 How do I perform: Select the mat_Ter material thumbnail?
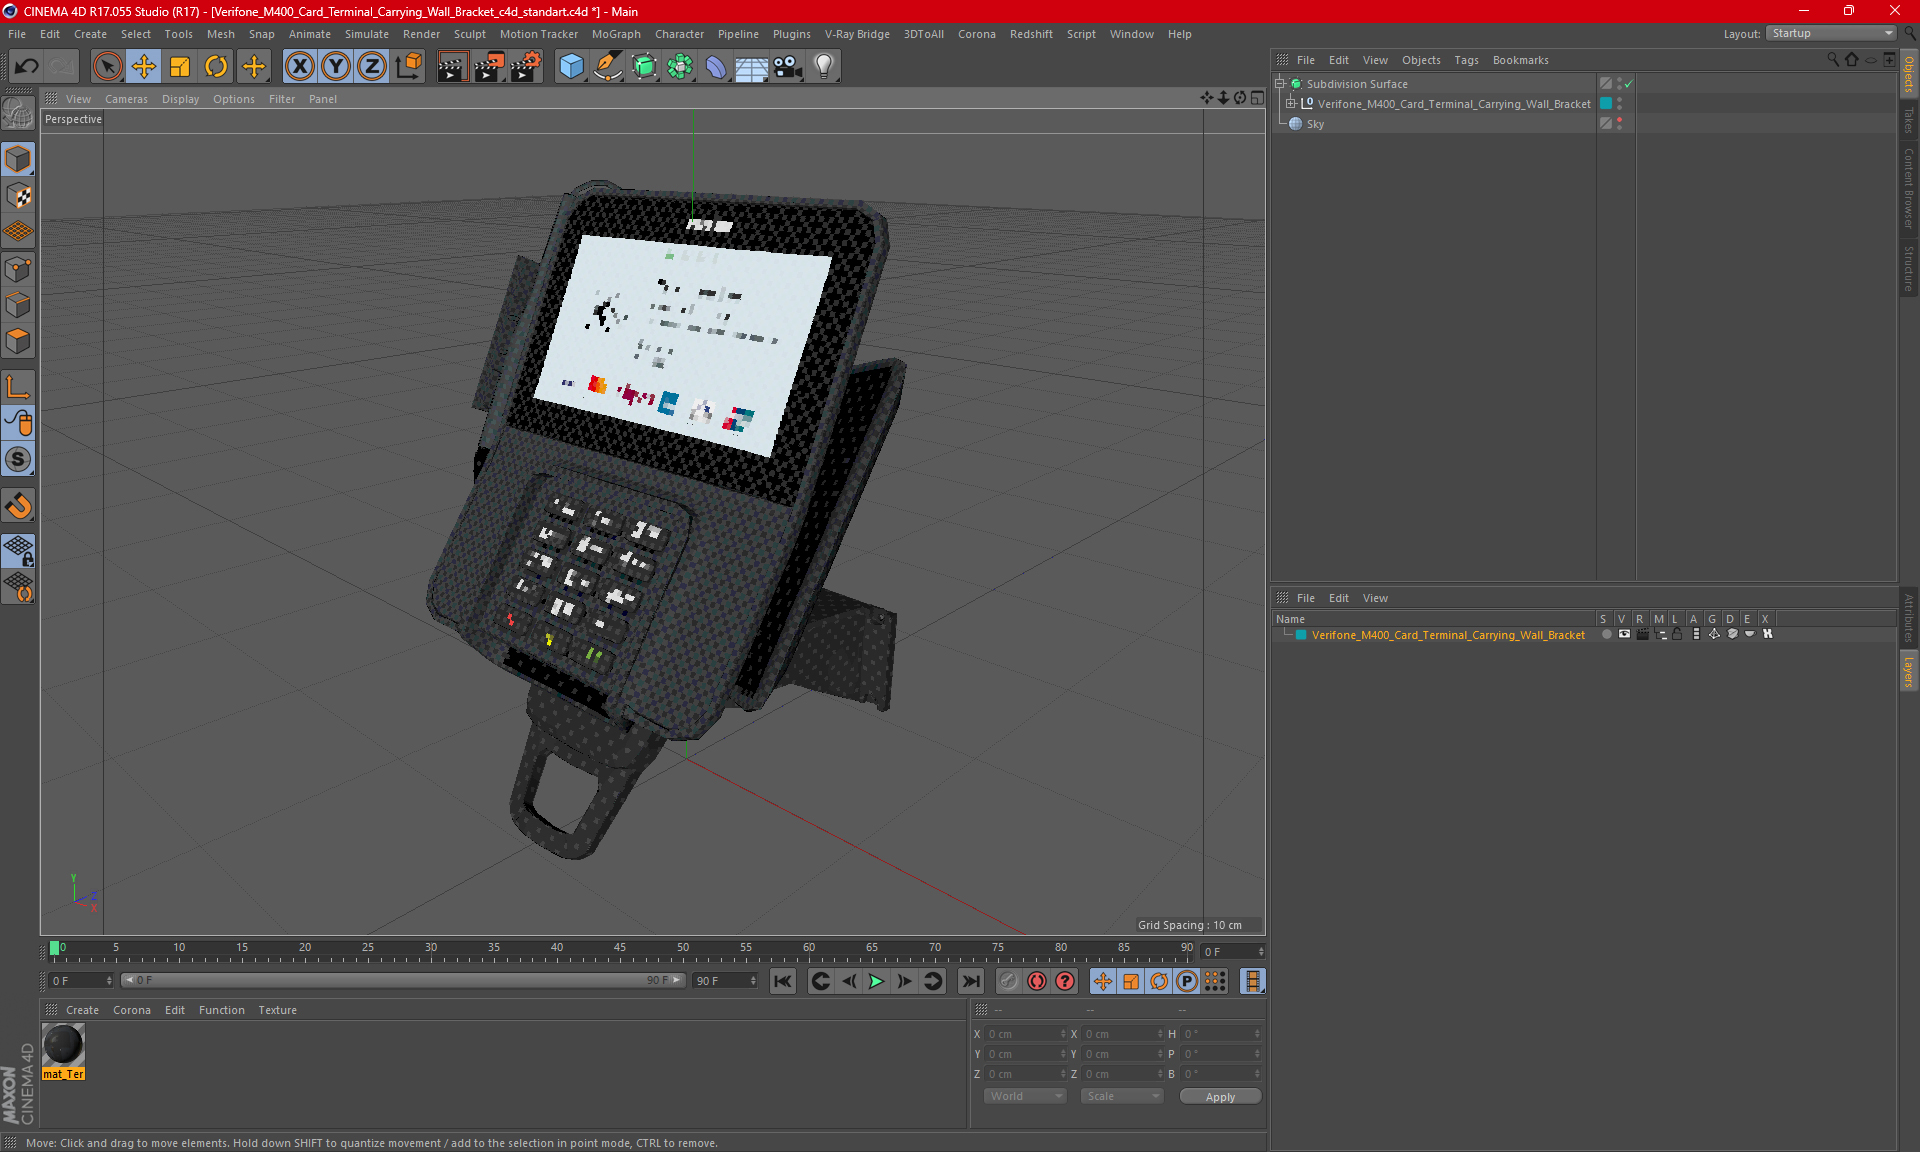click(63, 1045)
